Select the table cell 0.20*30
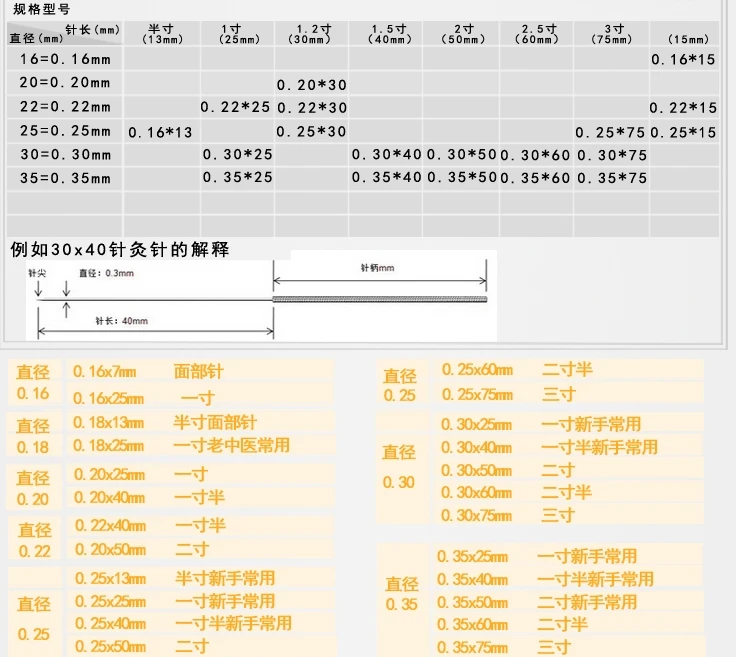This screenshot has width=736, height=657. pyautogui.click(x=312, y=85)
